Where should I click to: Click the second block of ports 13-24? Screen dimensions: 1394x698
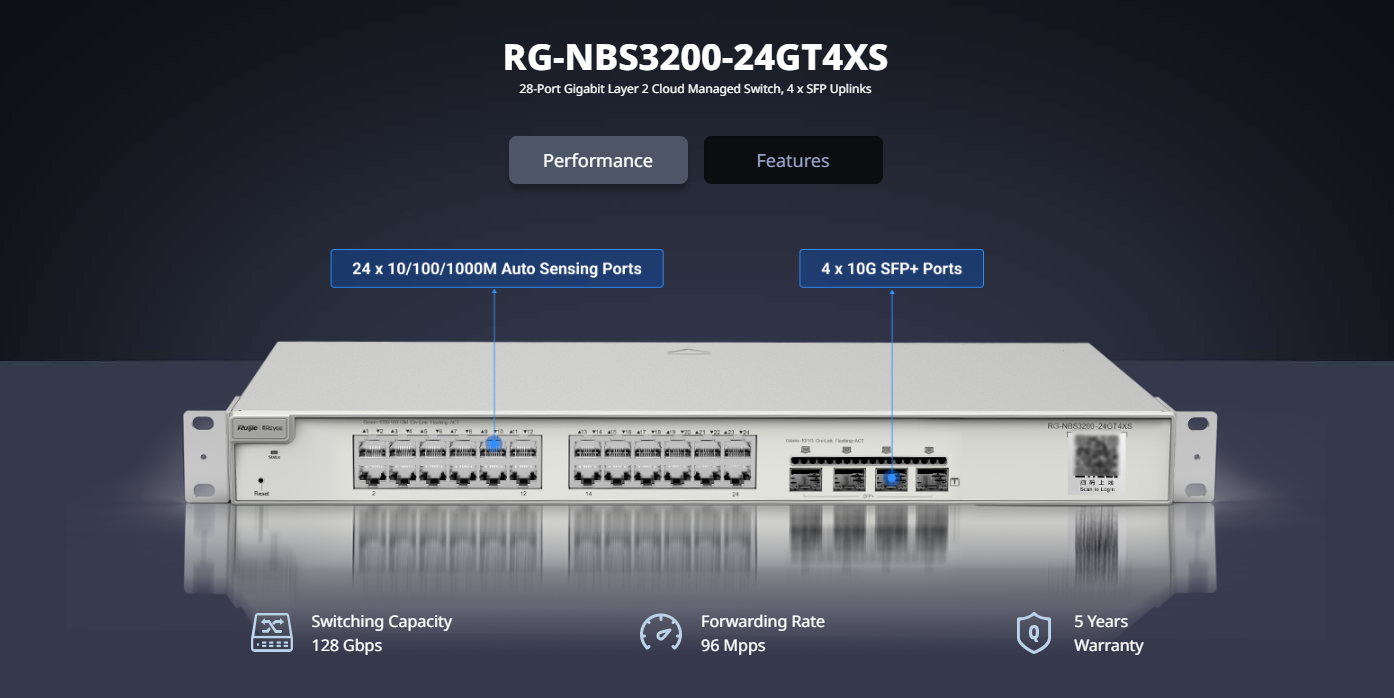point(661,461)
